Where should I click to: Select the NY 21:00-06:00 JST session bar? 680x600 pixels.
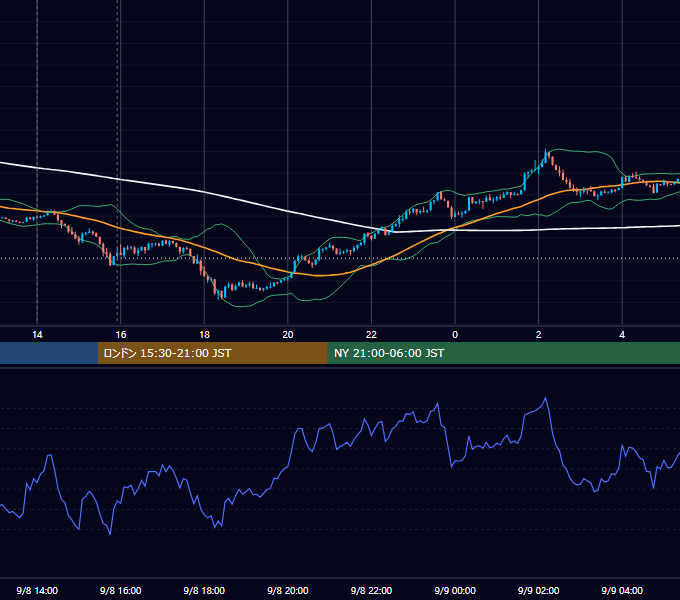(x=503, y=353)
